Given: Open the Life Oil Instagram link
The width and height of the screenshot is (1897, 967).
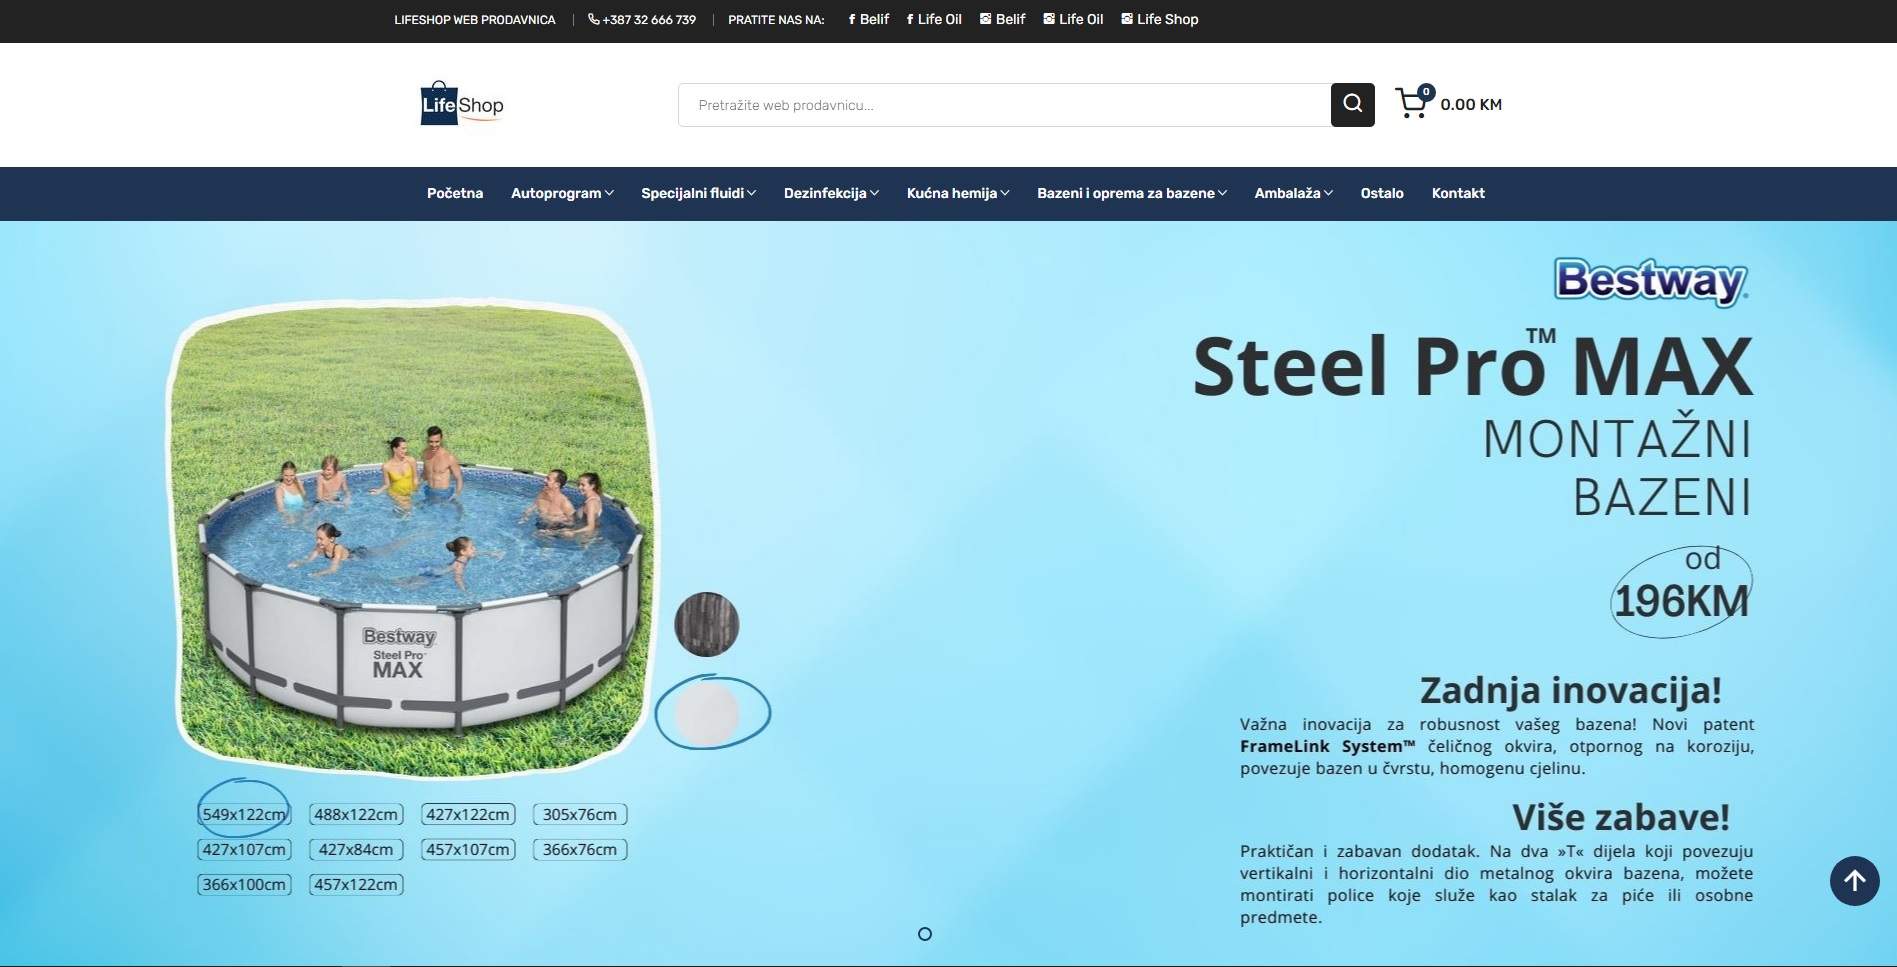Looking at the screenshot, I should 1073,19.
